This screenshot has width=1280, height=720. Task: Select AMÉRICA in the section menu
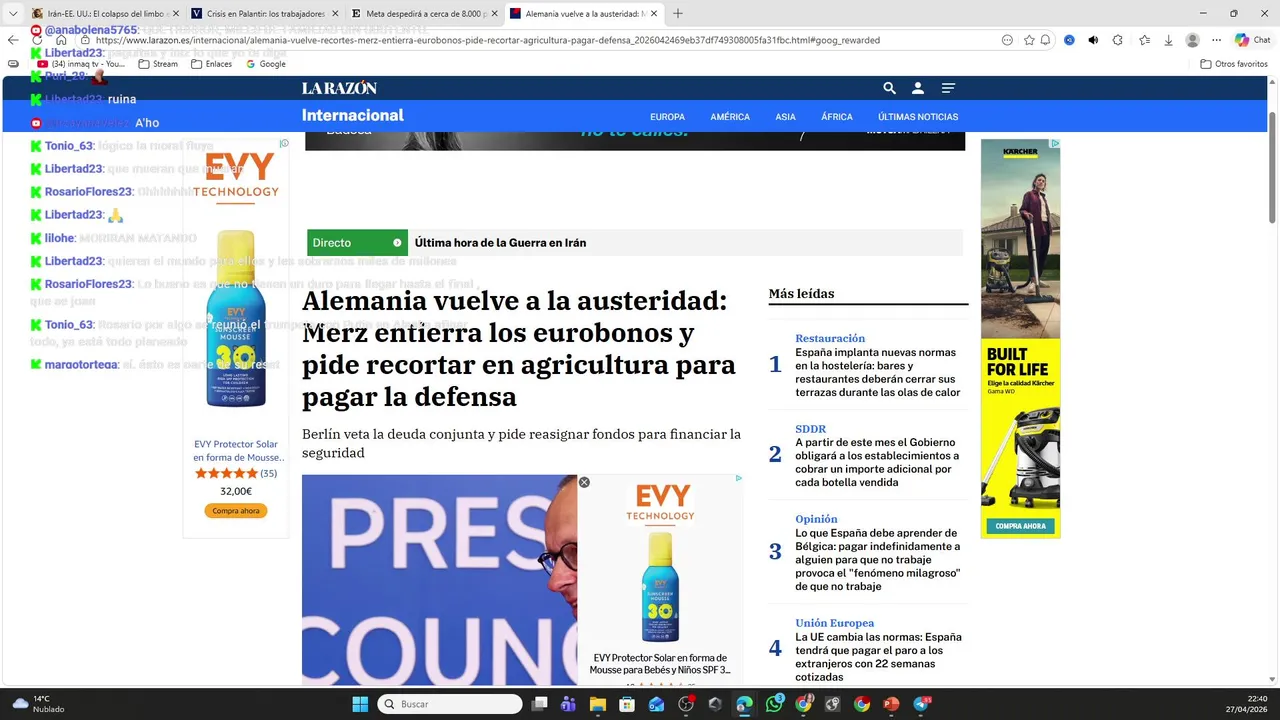tap(730, 117)
